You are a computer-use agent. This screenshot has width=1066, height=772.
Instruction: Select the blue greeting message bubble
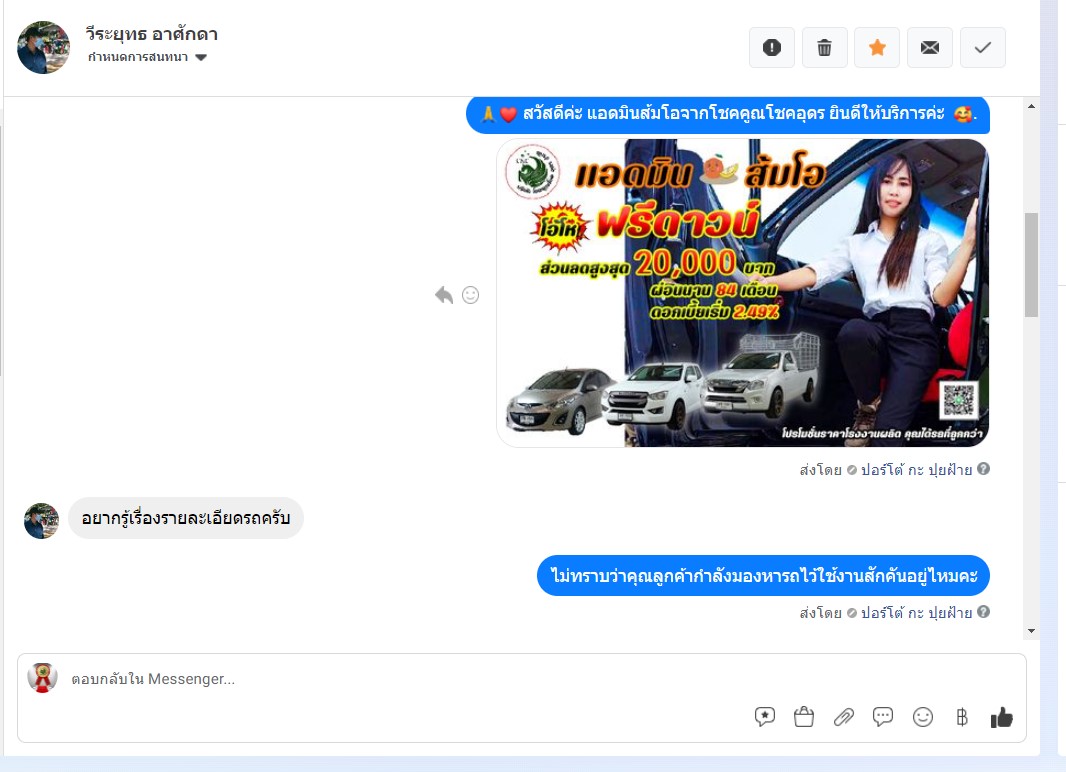pyautogui.click(x=727, y=115)
